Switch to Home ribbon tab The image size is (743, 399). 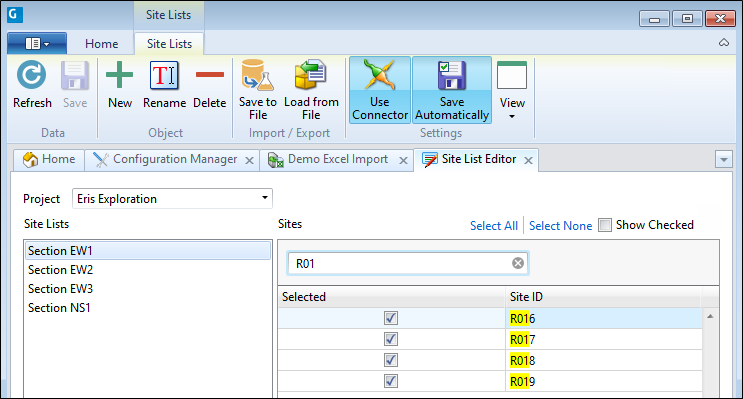101,44
